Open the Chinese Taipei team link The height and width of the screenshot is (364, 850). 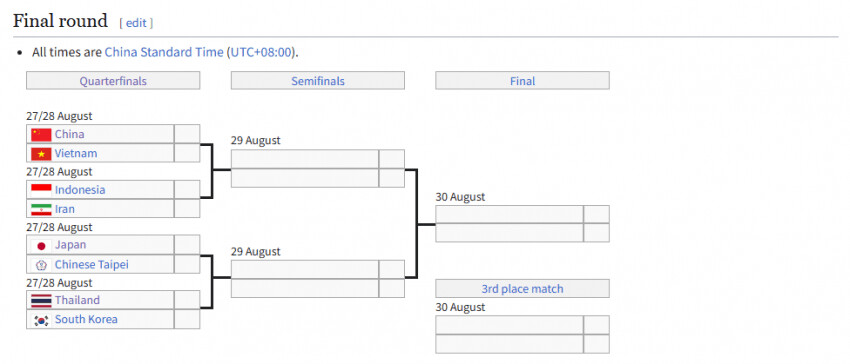tap(92, 265)
